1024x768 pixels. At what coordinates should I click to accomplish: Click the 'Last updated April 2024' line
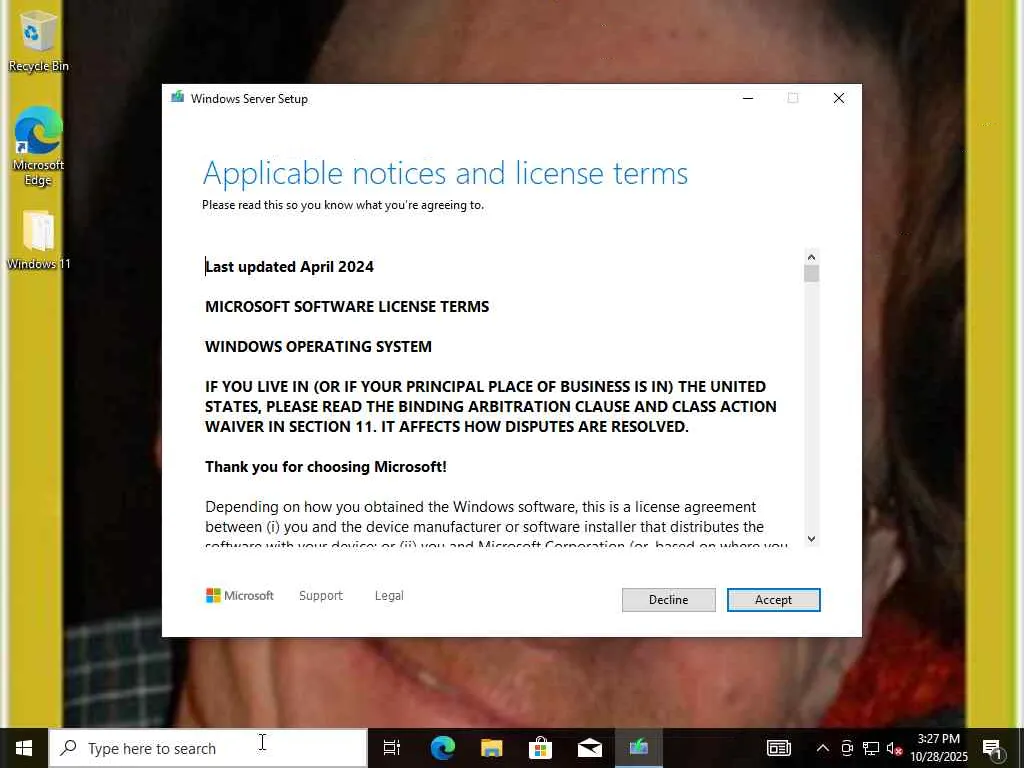[x=289, y=266]
